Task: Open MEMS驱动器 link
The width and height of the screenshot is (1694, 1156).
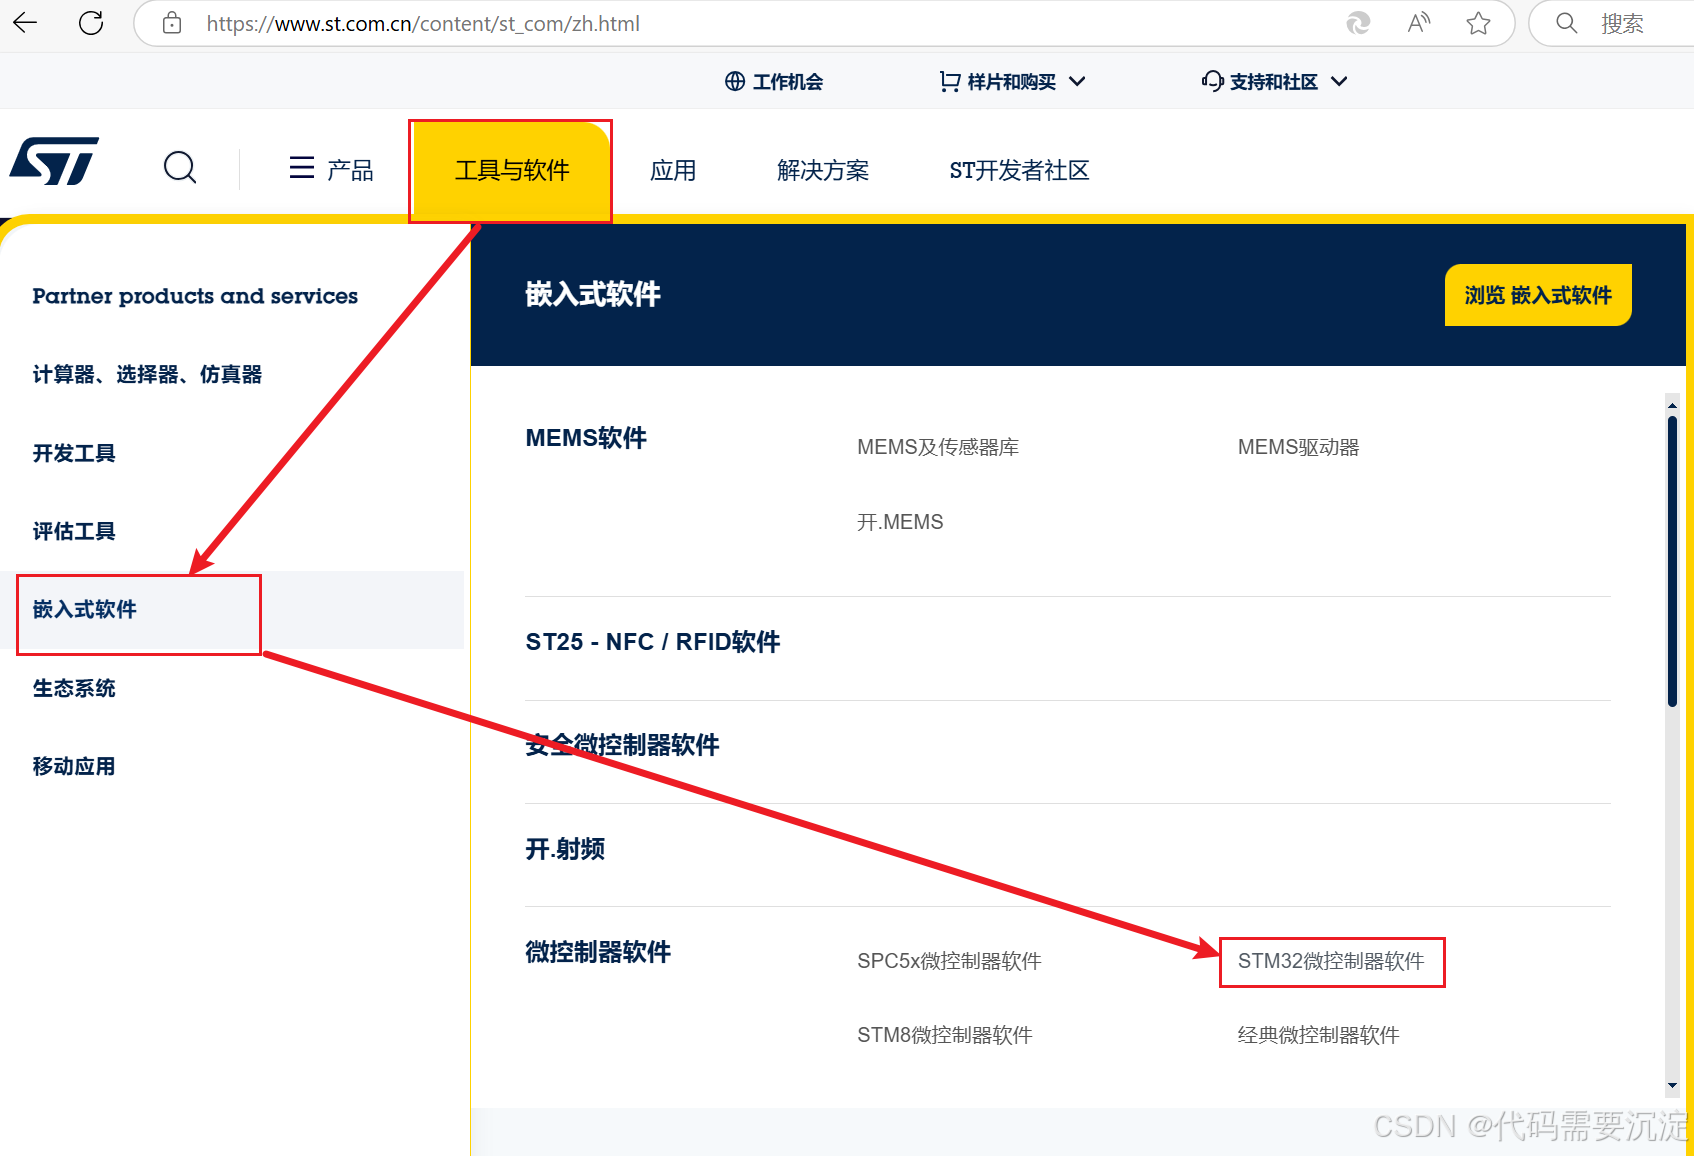Action: [1298, 447]
